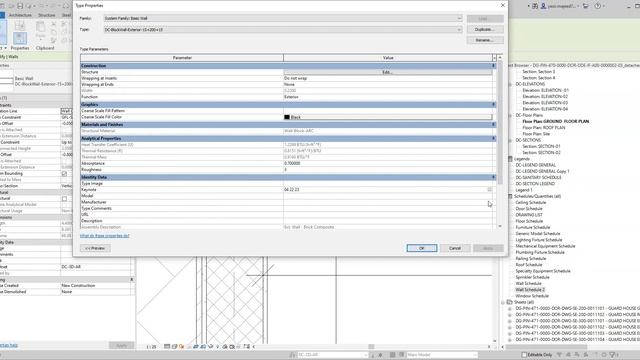The width and height of the screenshot is (640, 360).
Task: Collapse the Materials and Finishes group chevron
Action: (x=493, y=124)
